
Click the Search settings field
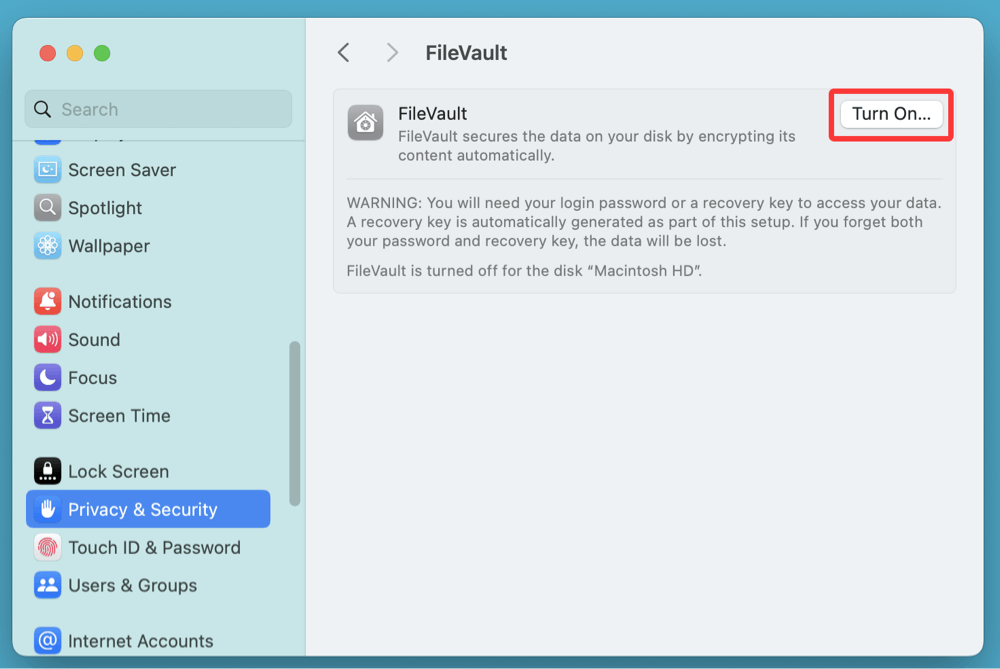coord(158,110)
